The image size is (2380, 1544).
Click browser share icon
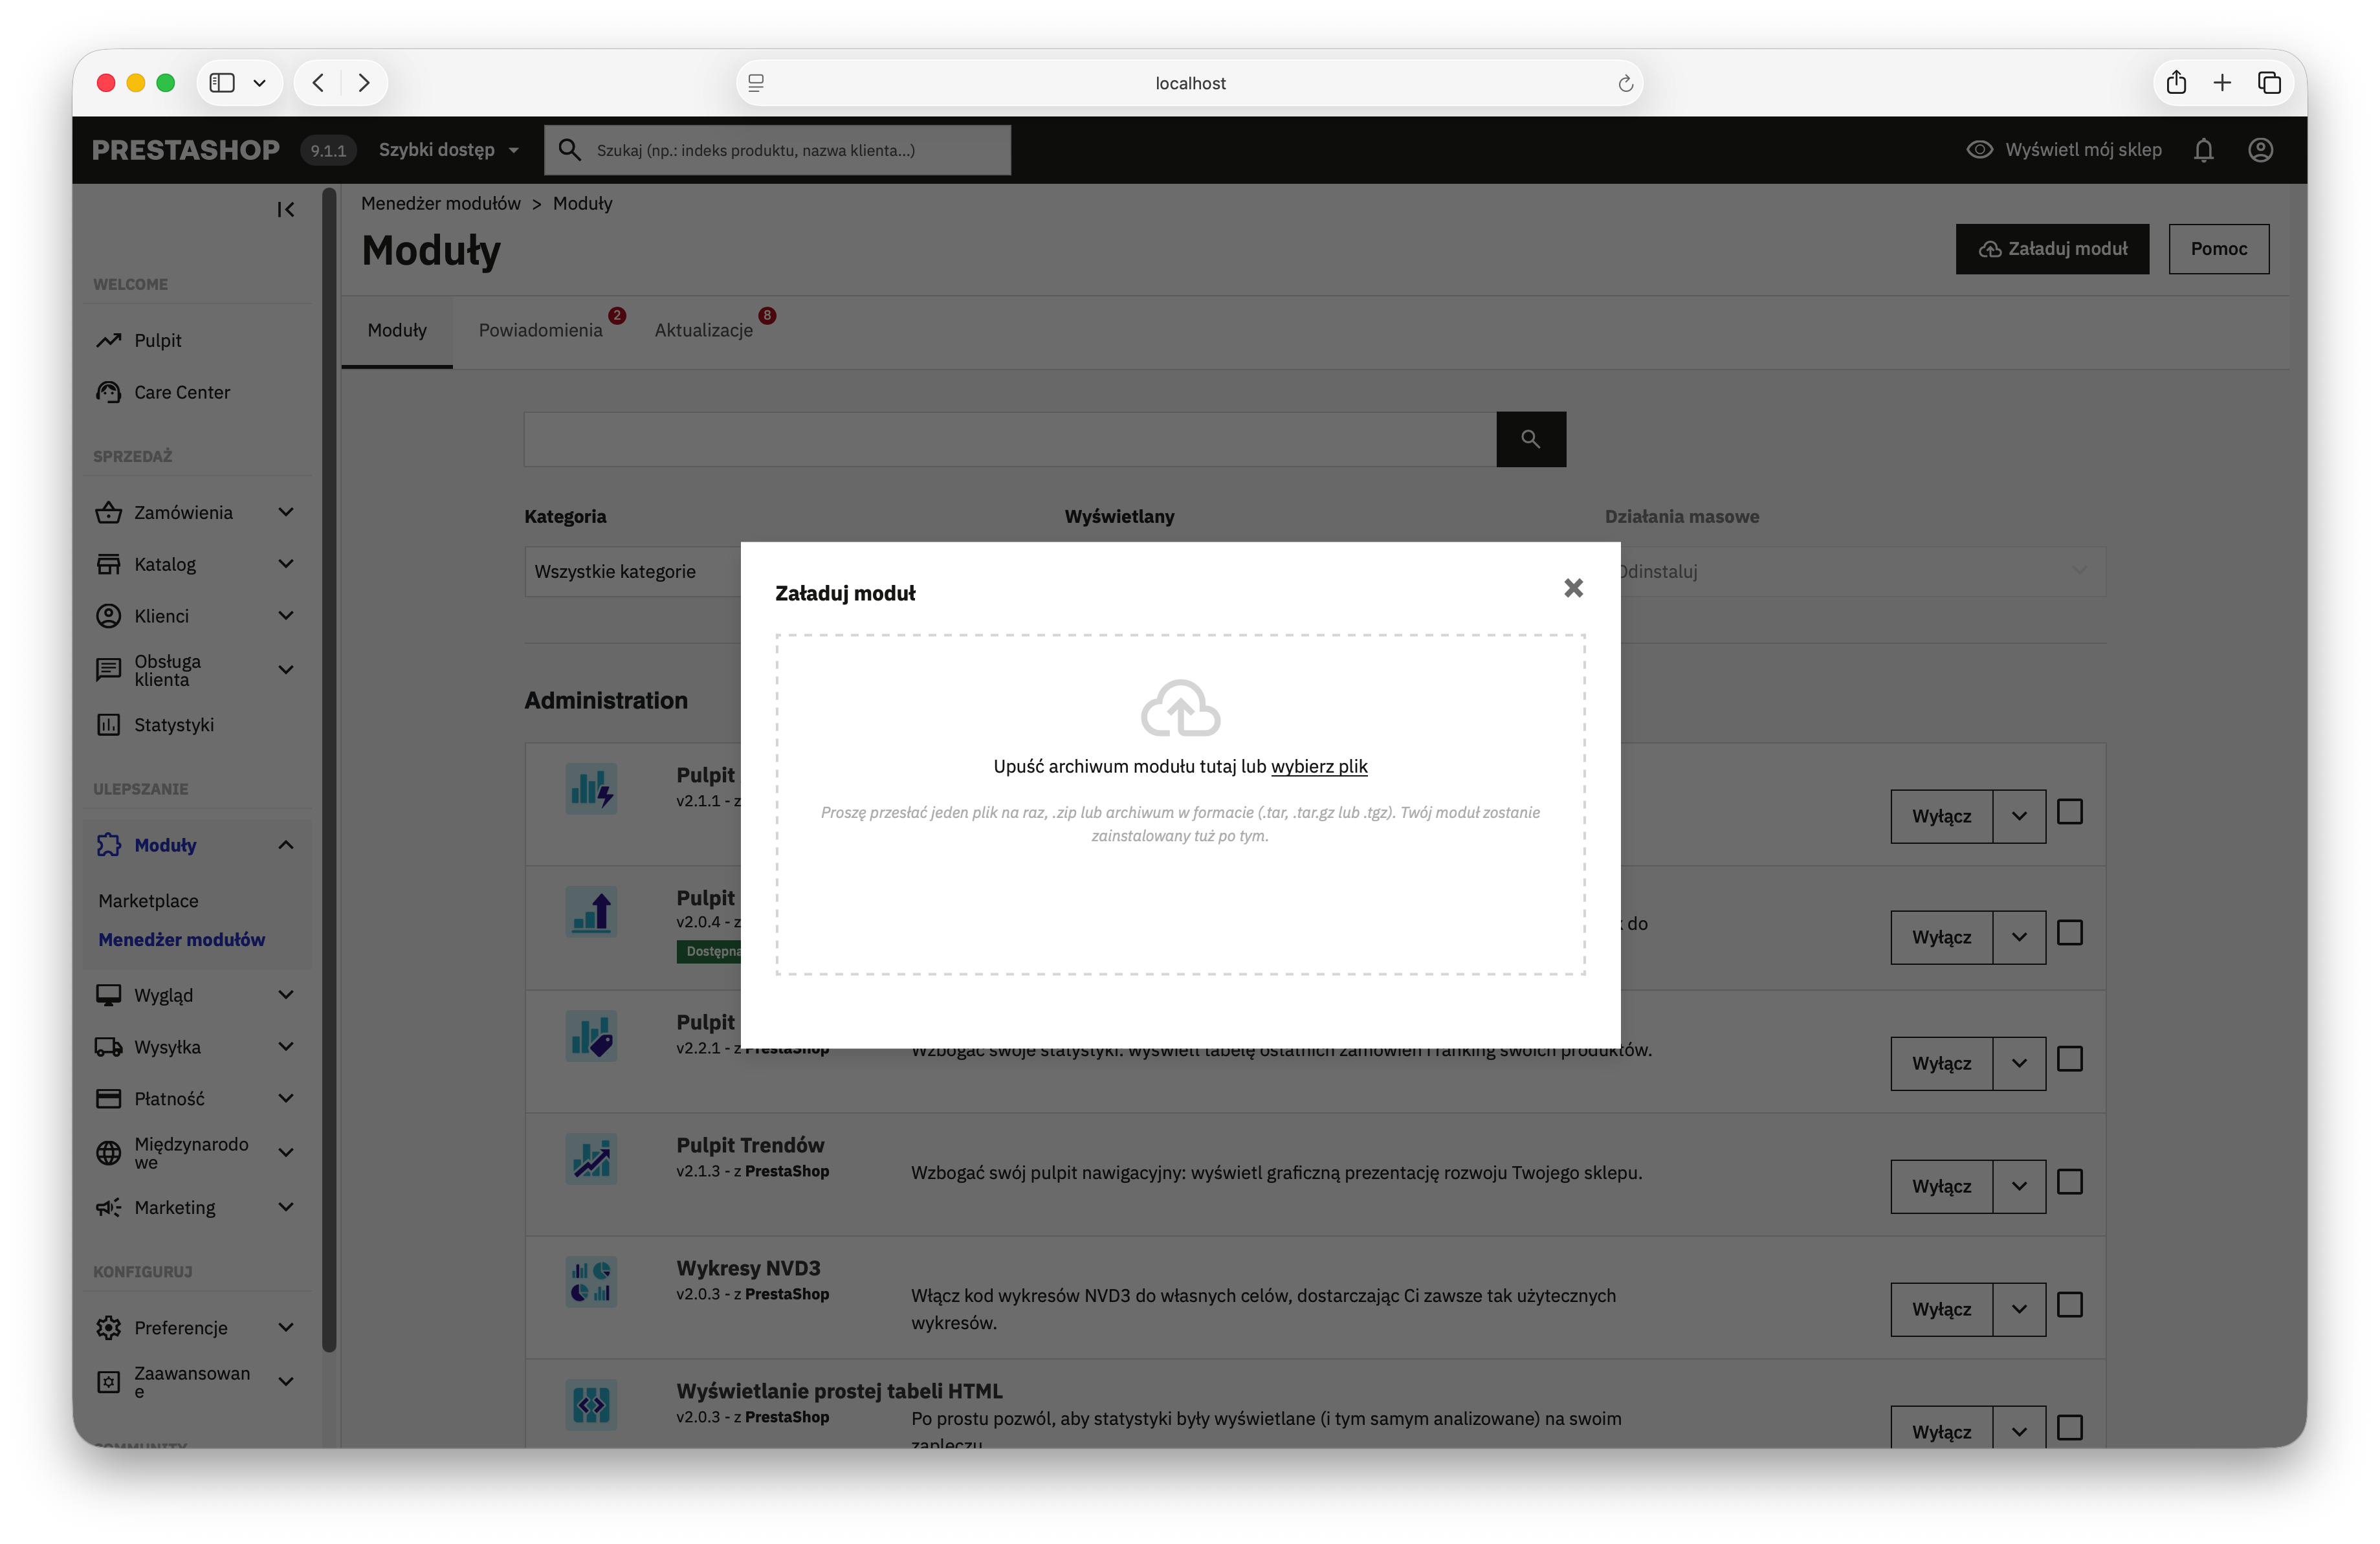[x=2176, y=82]
